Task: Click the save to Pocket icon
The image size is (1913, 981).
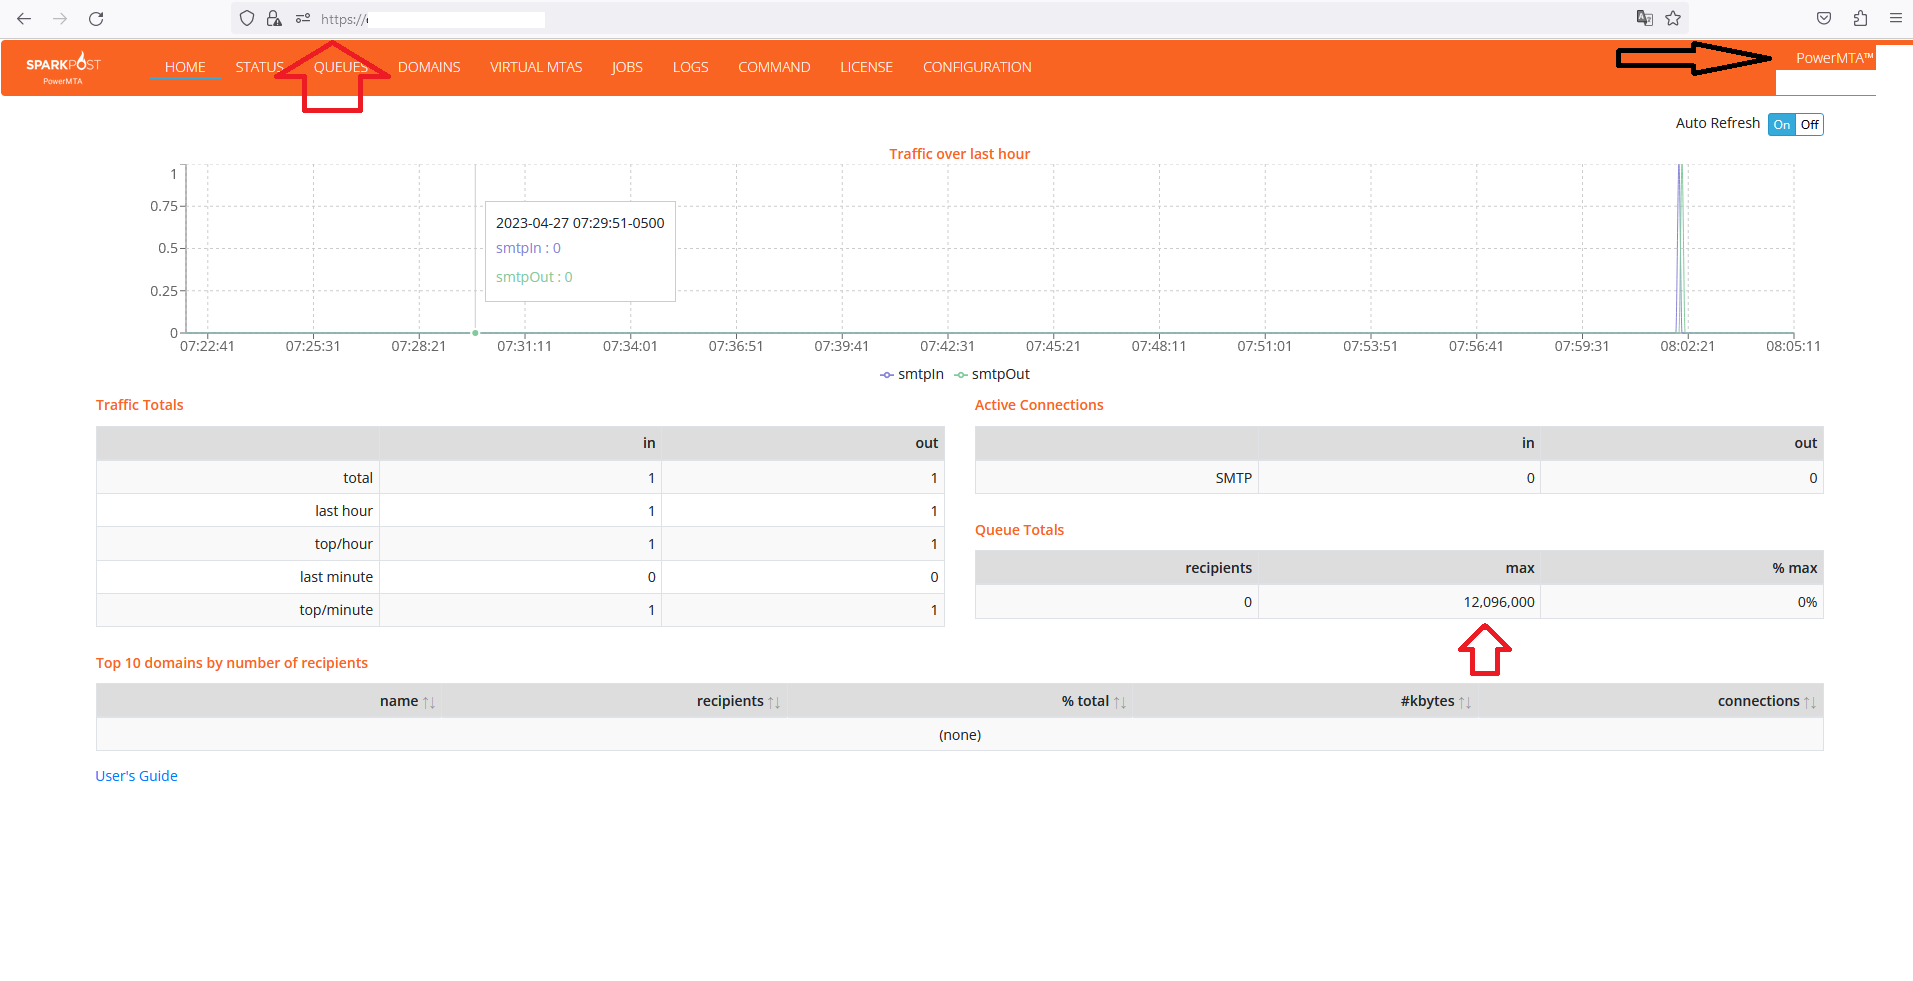Action: pyautogui.click(x=1824, y=19)
